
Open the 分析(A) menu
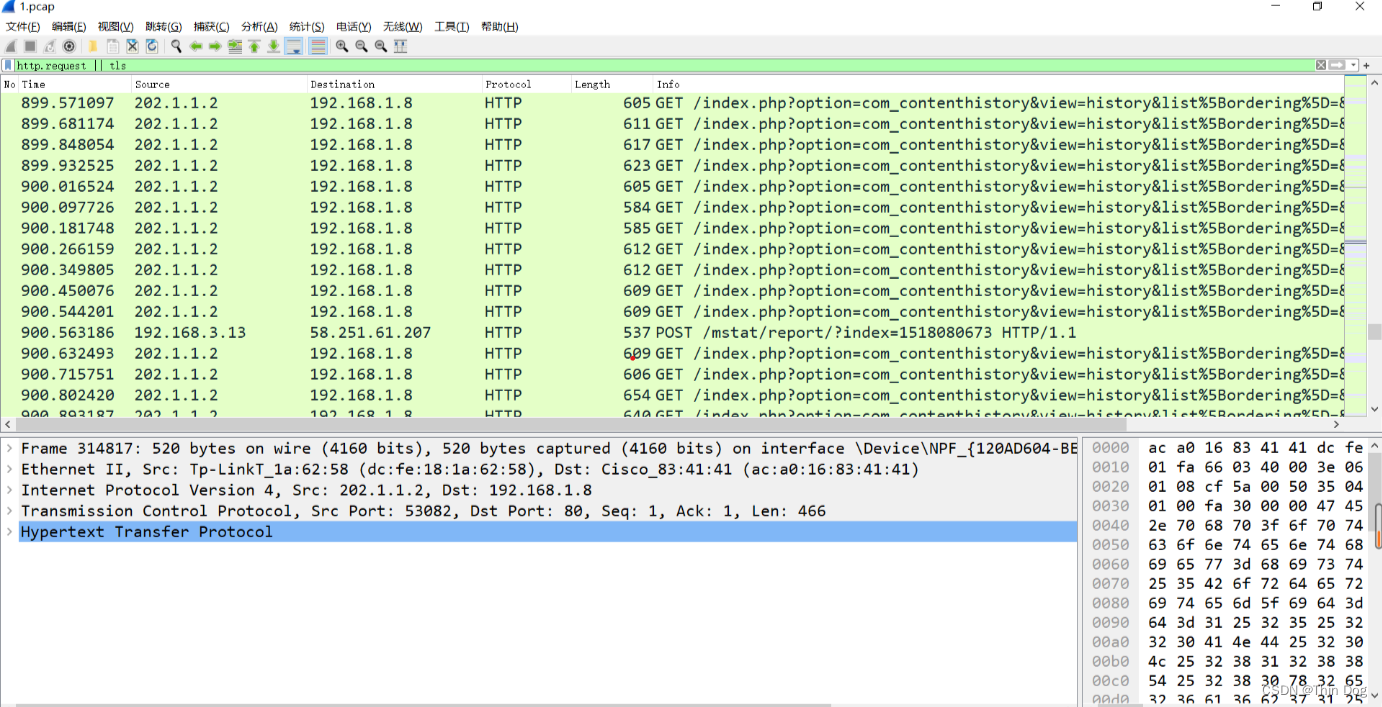pos(259,27)
